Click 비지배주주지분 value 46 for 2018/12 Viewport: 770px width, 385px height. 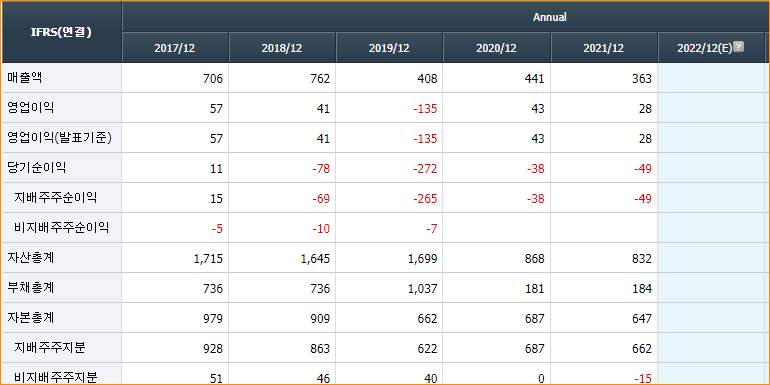[323, 378]
